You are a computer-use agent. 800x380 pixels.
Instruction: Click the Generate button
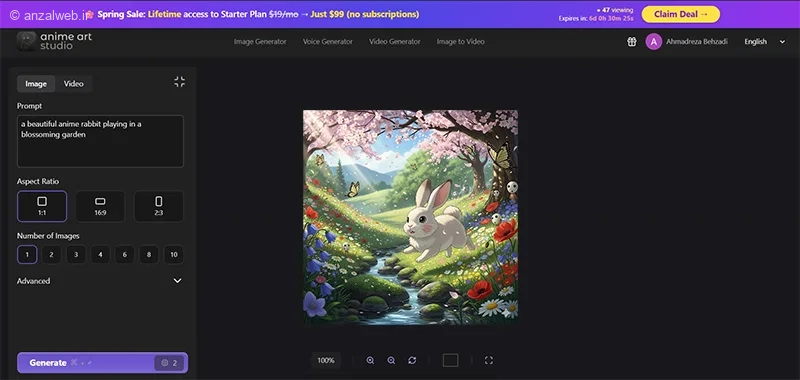coord(103,363)
